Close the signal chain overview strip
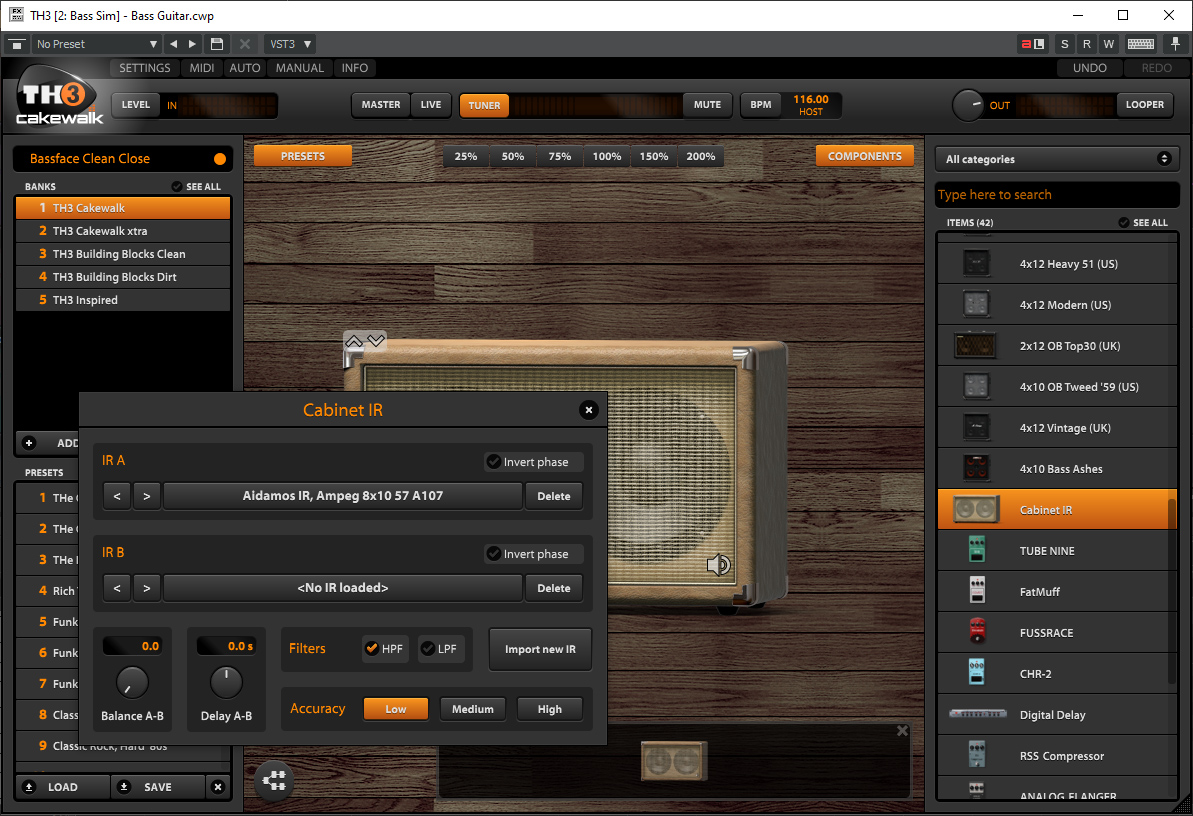Image resolution: width=1193 pixels, height=816 pixels. (x=902, y=731)
